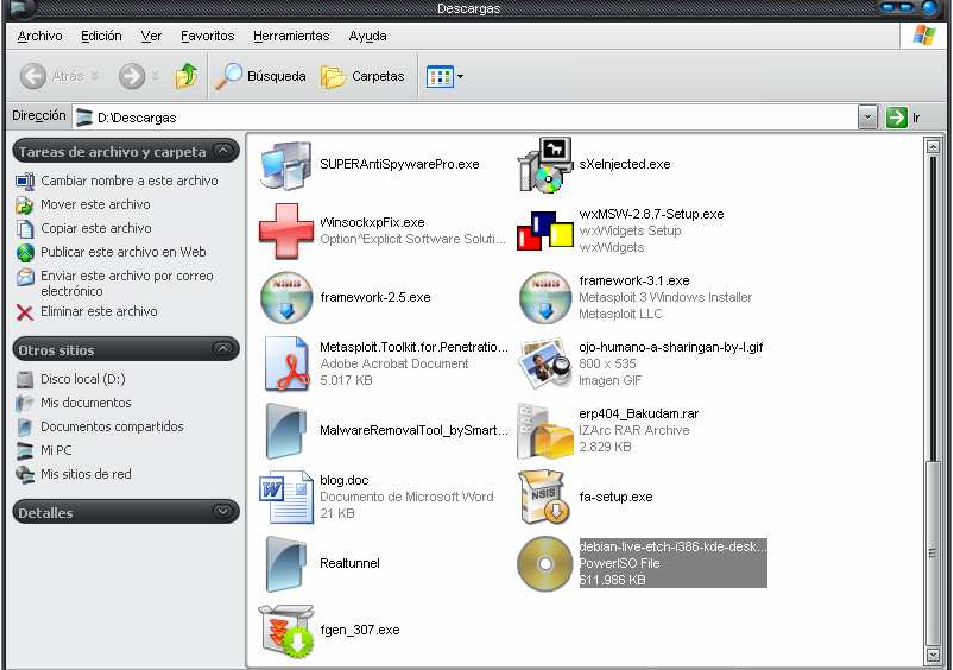Expand the Detalles panel
The height and width of the screenshot is (670, 953).
point(224,512)
